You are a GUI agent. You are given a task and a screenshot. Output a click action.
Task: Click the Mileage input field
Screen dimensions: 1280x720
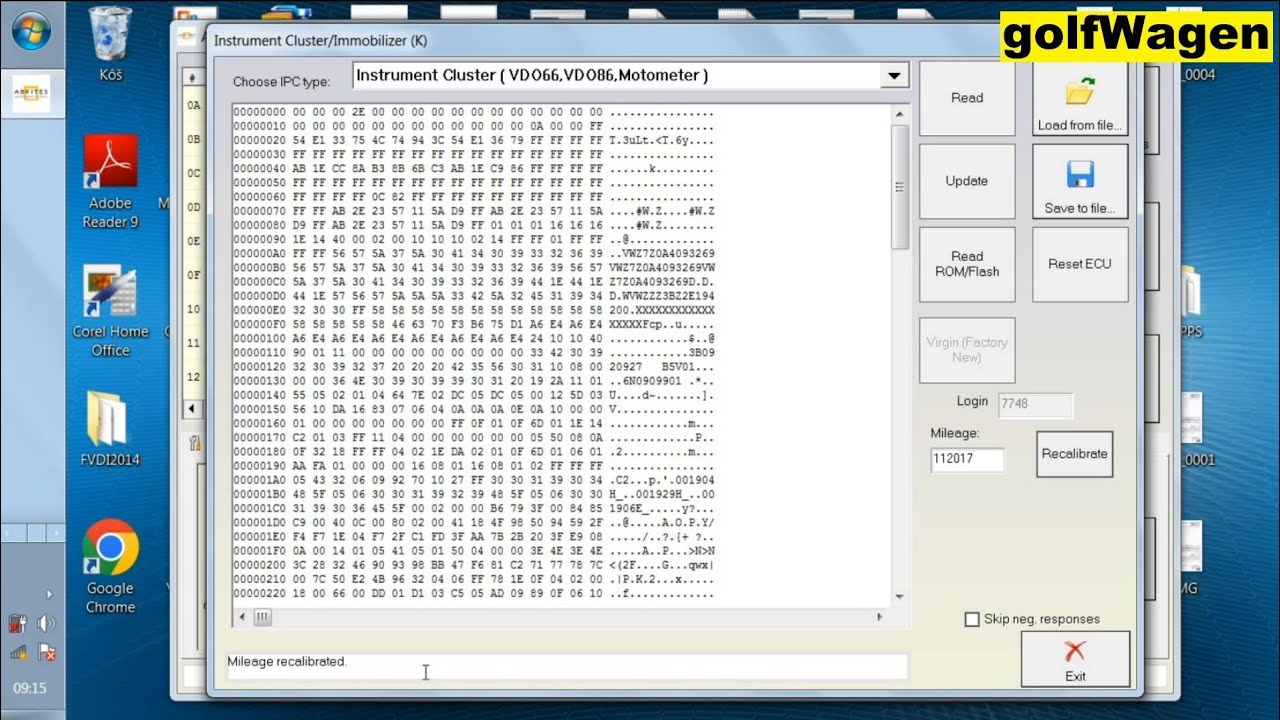point(967,460)
